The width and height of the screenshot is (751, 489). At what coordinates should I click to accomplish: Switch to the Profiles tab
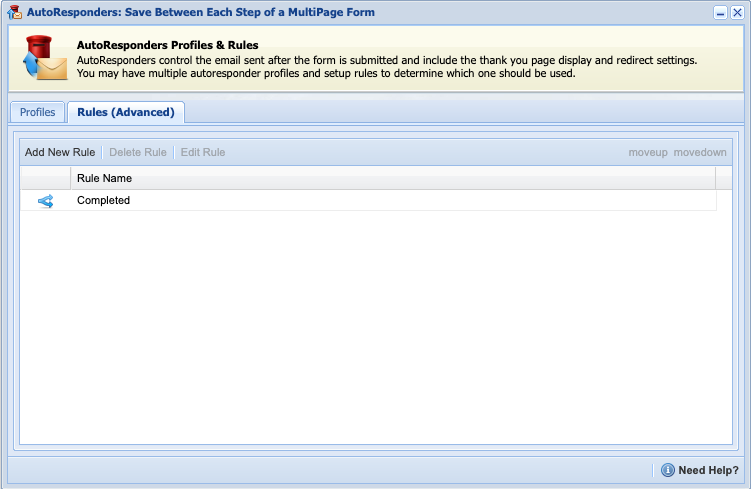(x=37, y=112)
